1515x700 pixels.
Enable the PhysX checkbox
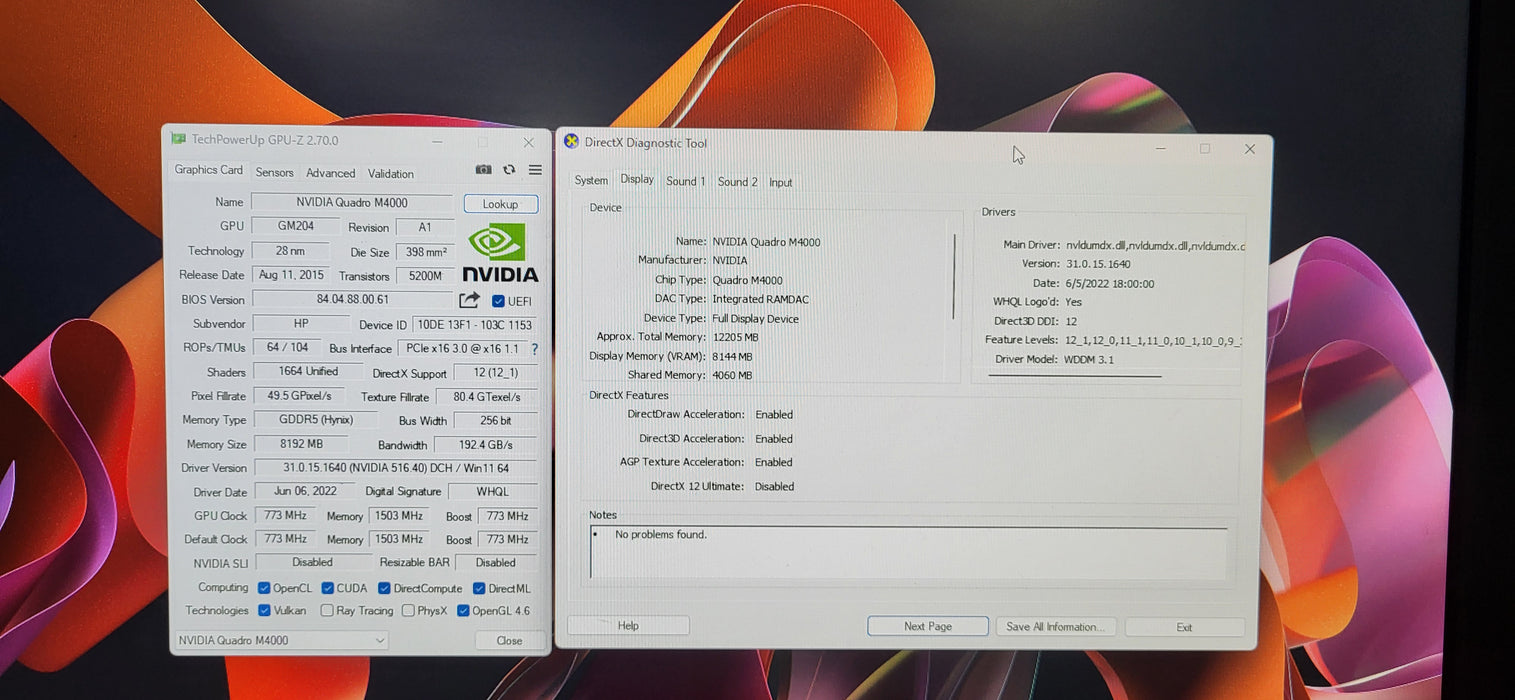coord(408,610)
